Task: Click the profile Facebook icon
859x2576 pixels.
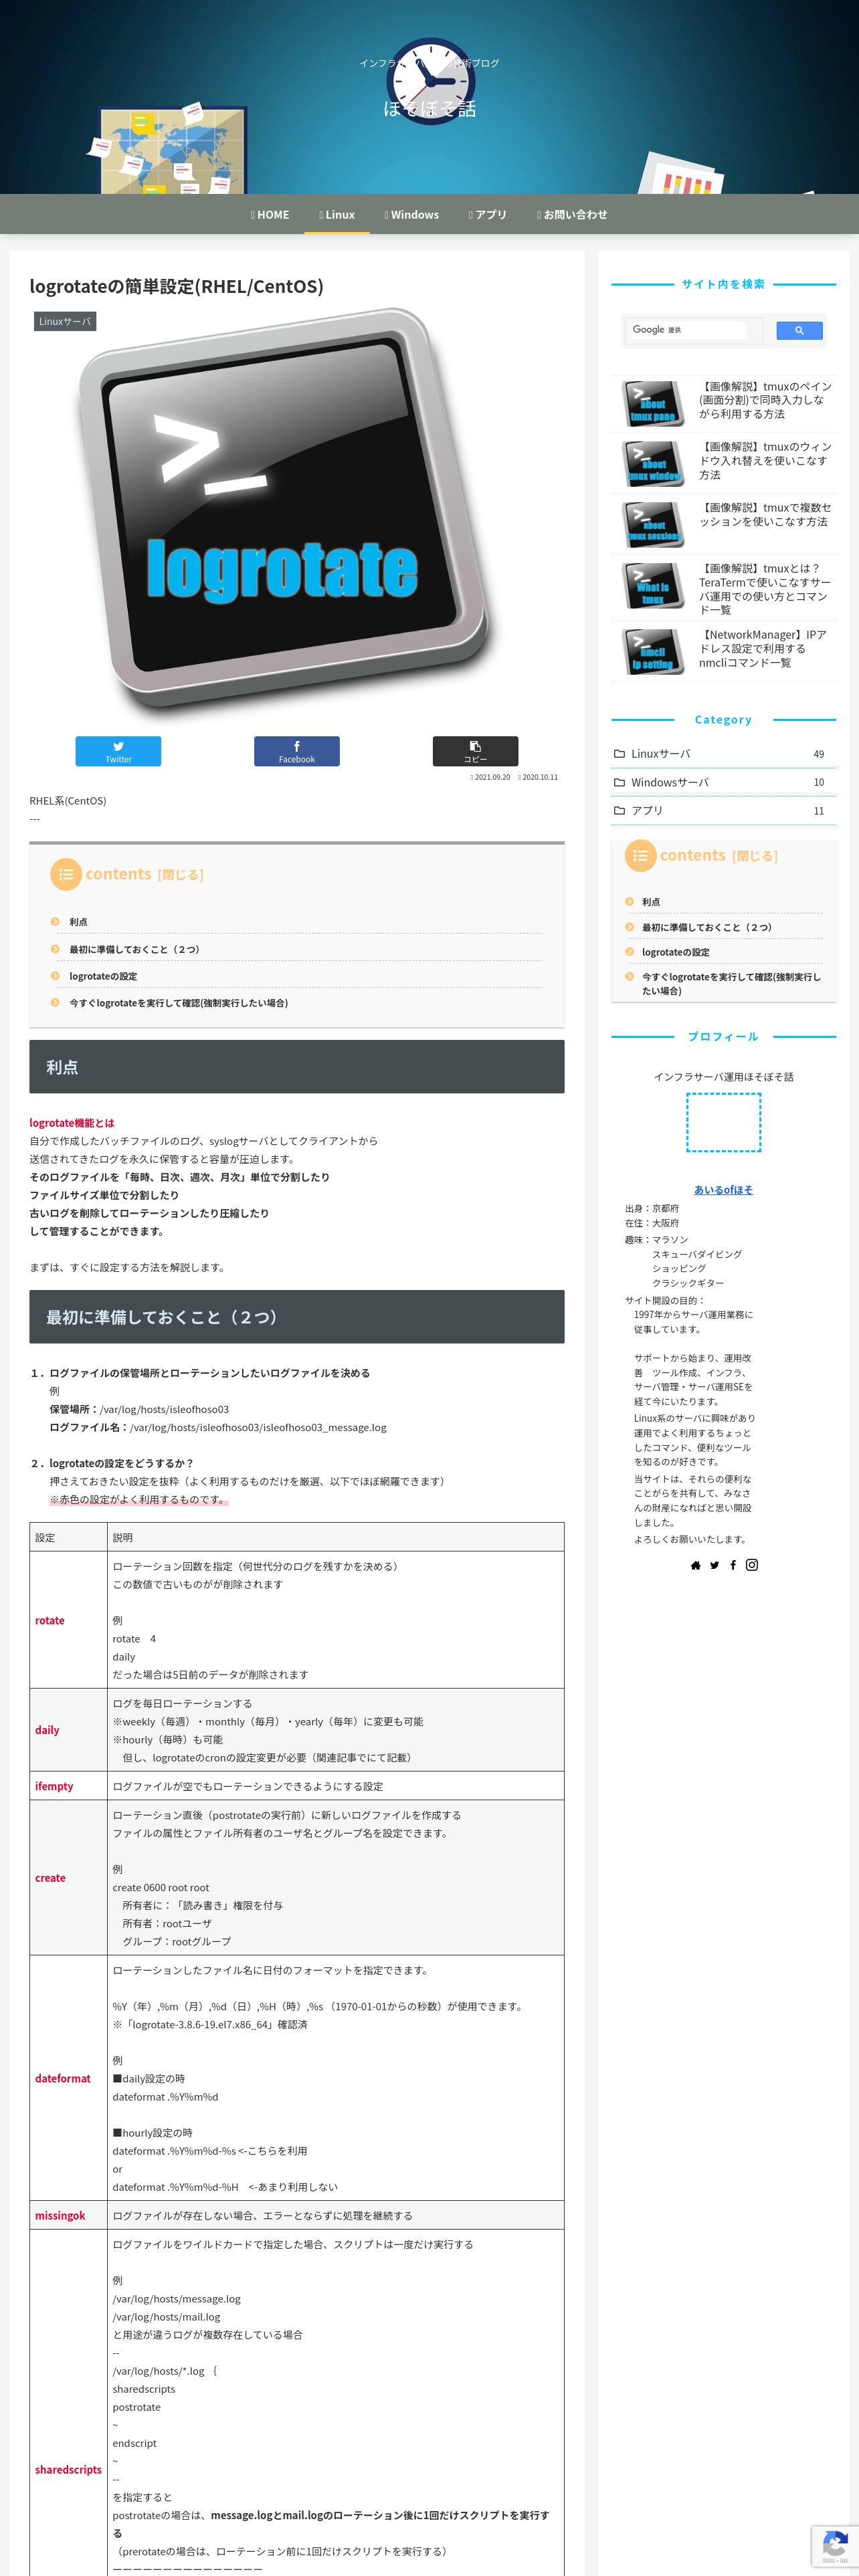Action: tap(733, 1565)
